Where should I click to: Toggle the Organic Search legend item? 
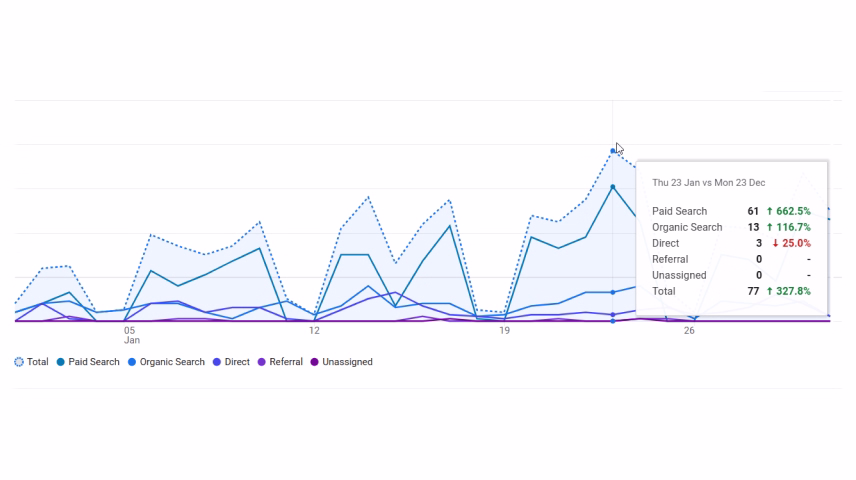click(x=166, y=362)
